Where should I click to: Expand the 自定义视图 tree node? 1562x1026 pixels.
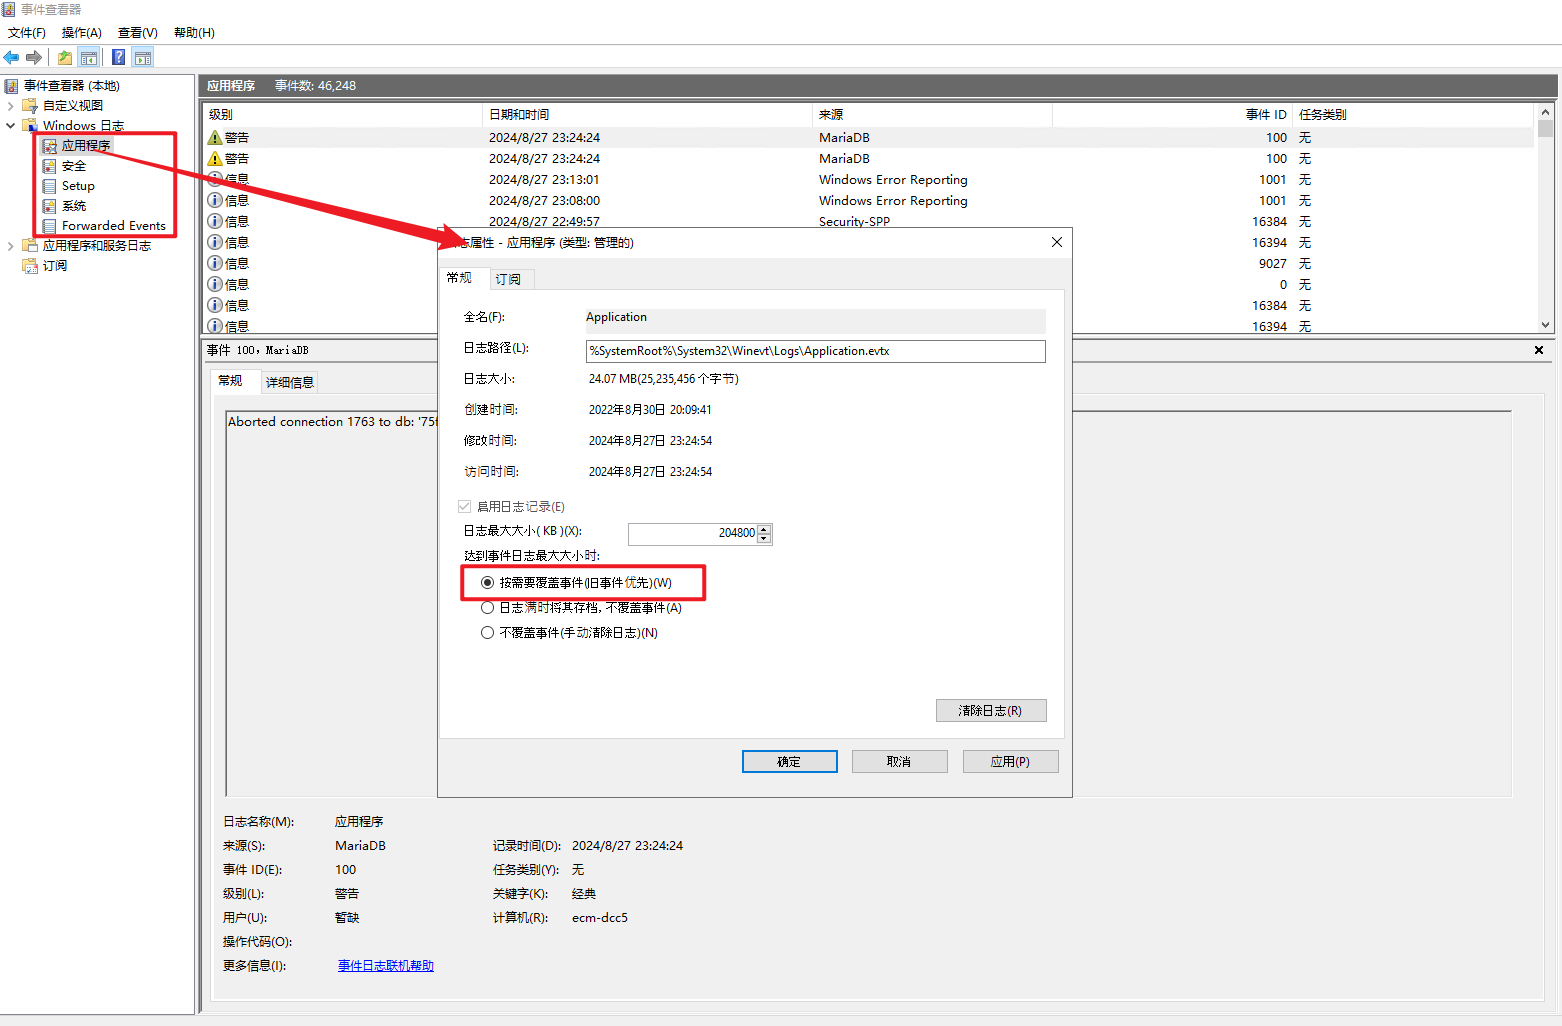tap(11, 106)
